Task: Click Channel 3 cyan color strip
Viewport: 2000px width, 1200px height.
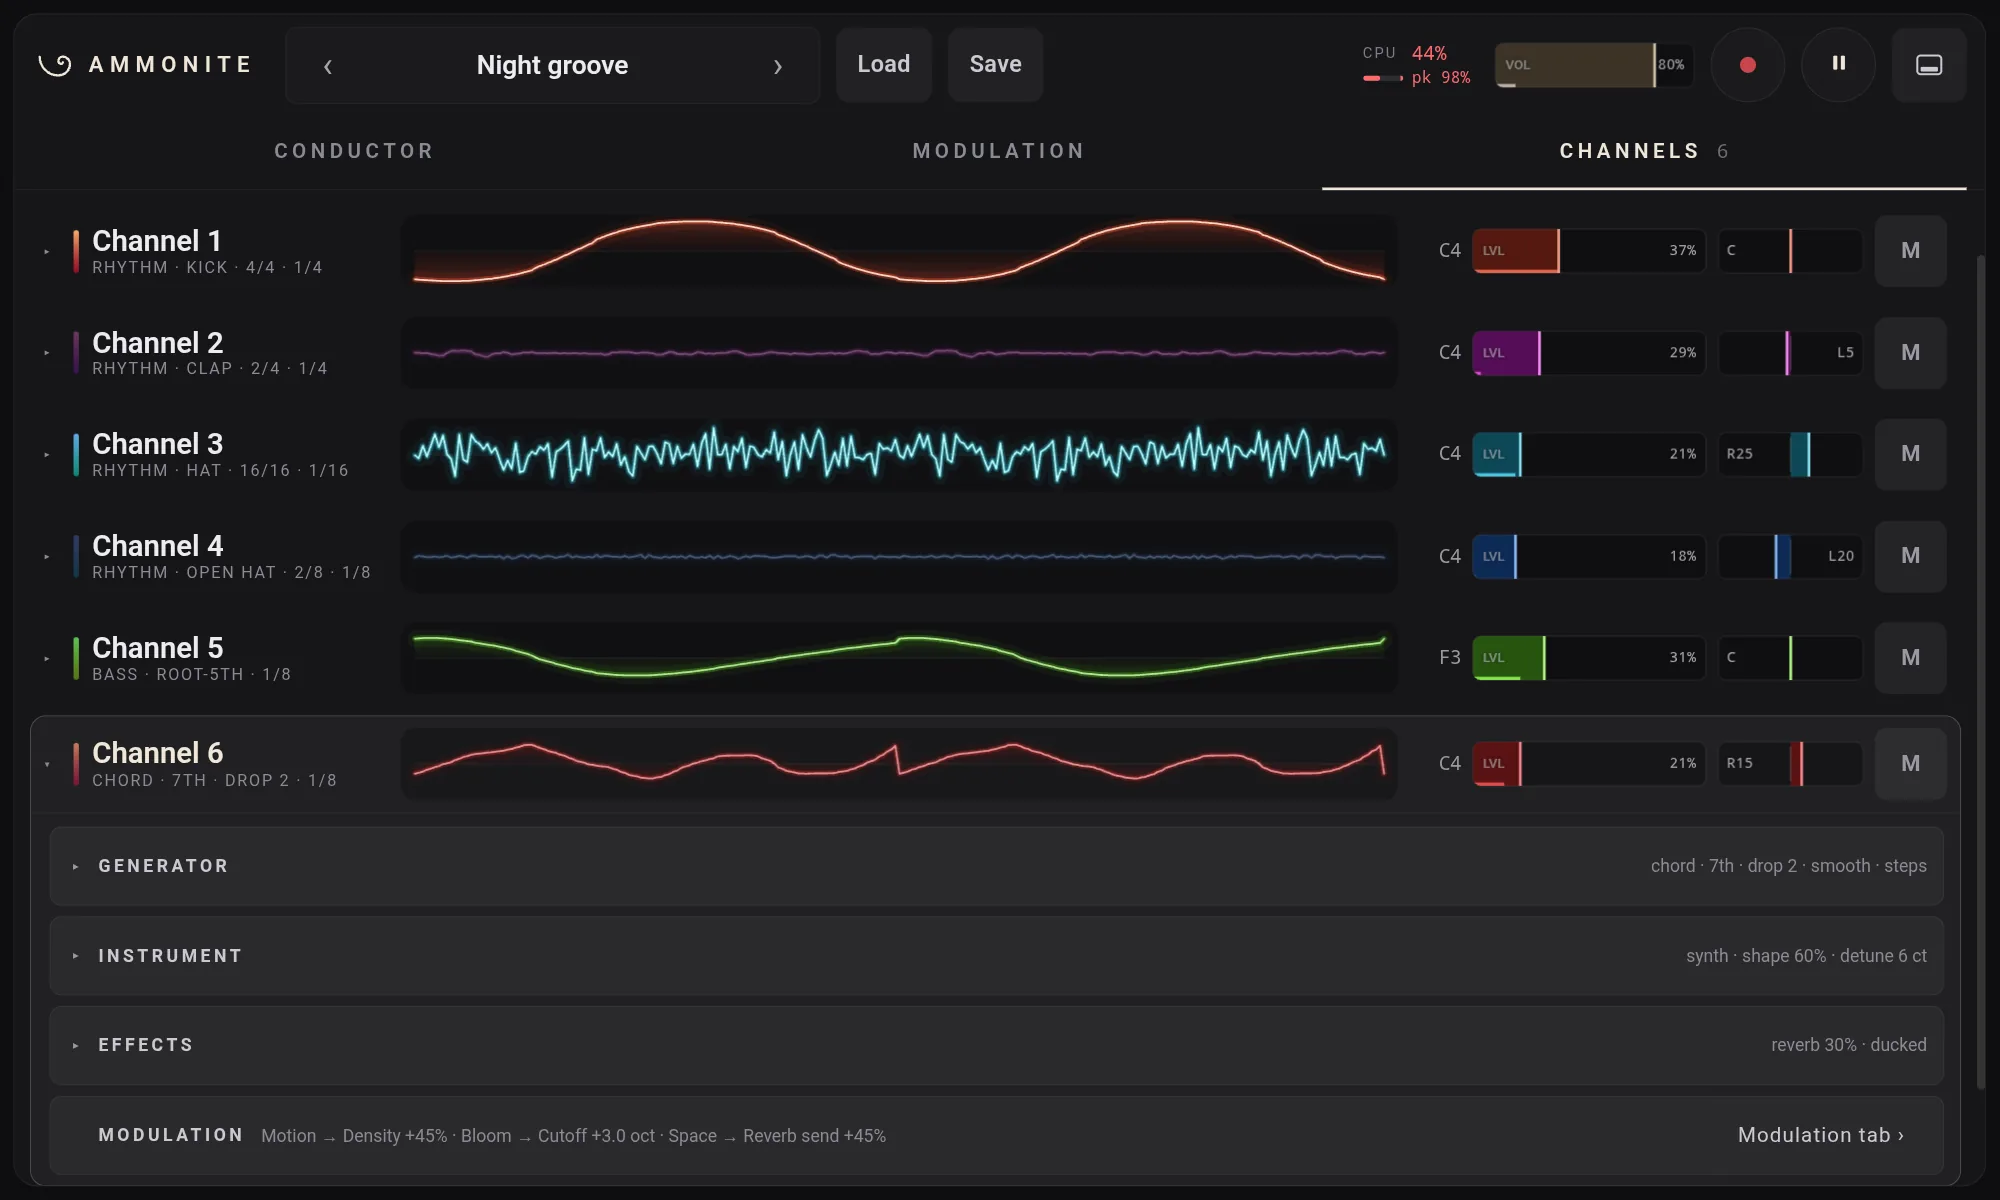Action: click(x=76, y=454)
